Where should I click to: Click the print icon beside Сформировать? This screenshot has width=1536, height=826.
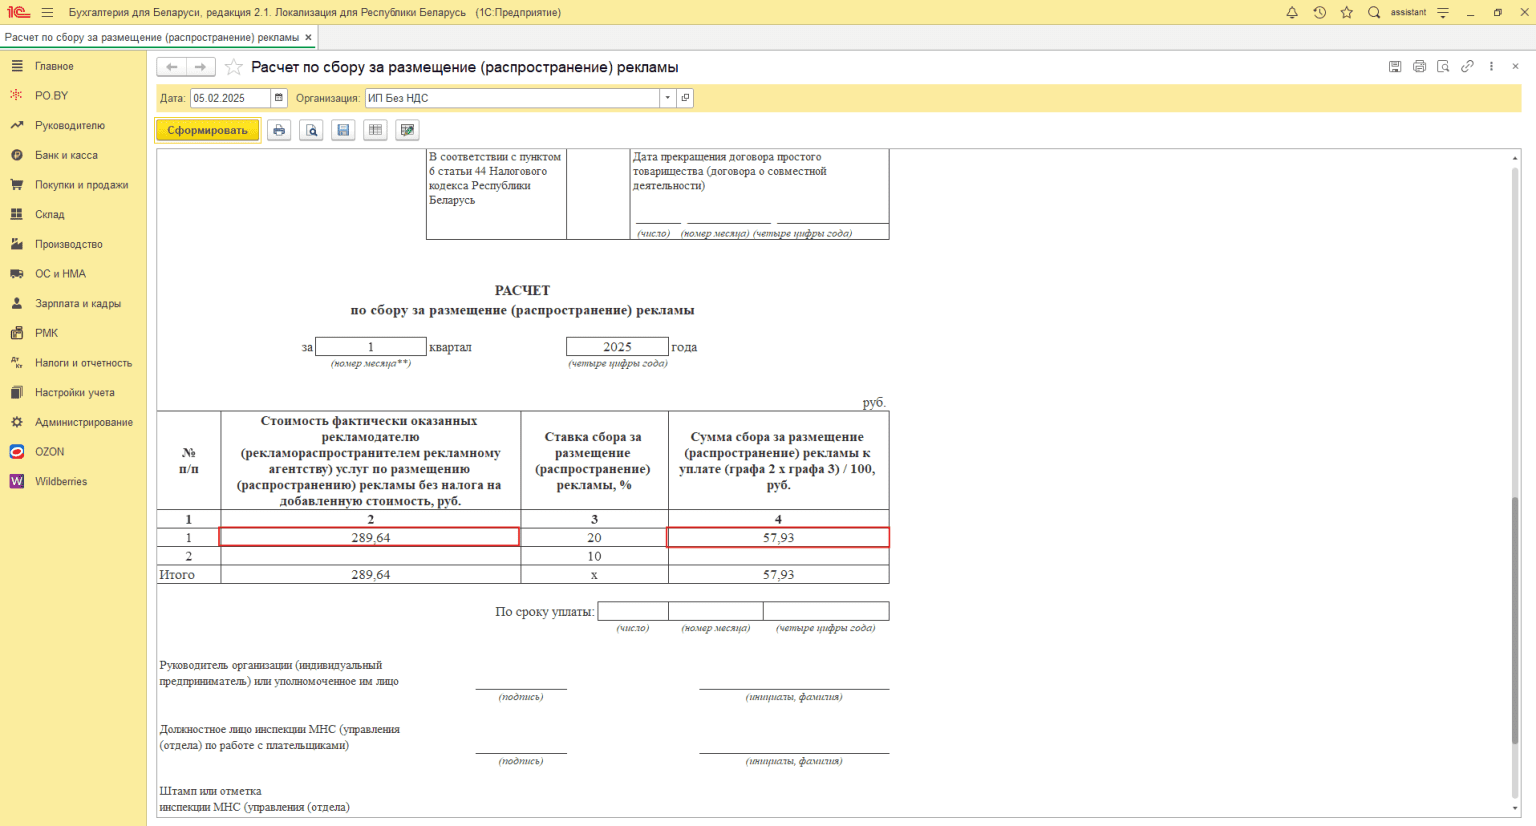pyautogui.click(x=279, y=130)
